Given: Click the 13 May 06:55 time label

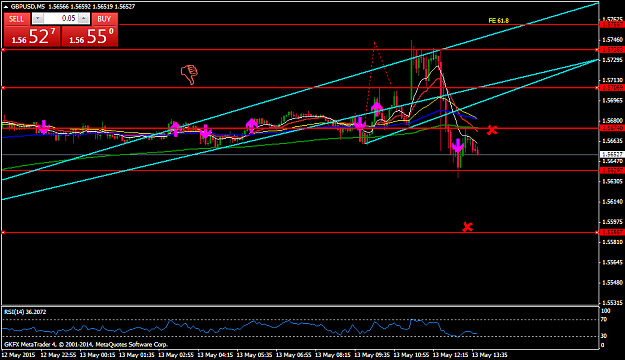Looking at the screenshot, I should [293, 355].
